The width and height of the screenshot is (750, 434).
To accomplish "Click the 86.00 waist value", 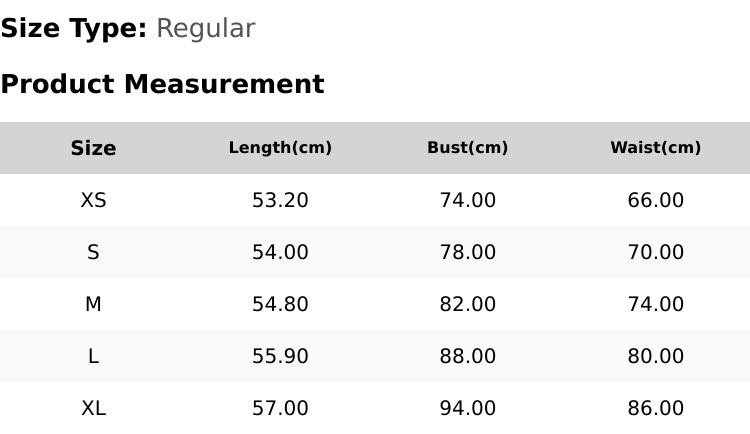I will tap(656, 409).
